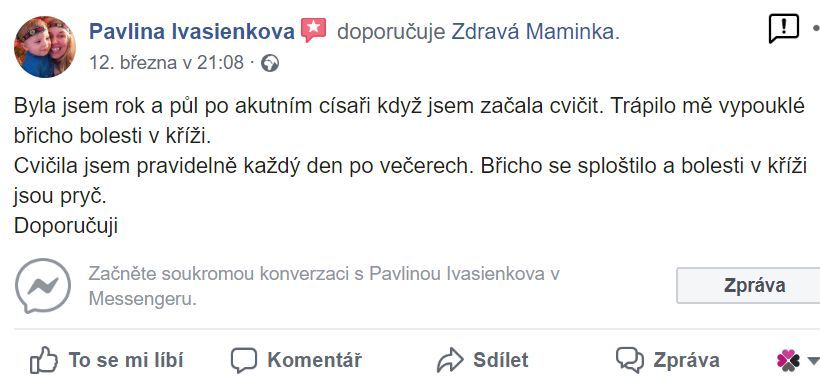820x377 pixels.
Task: Choose the Sdílet action
Action: 500,360
